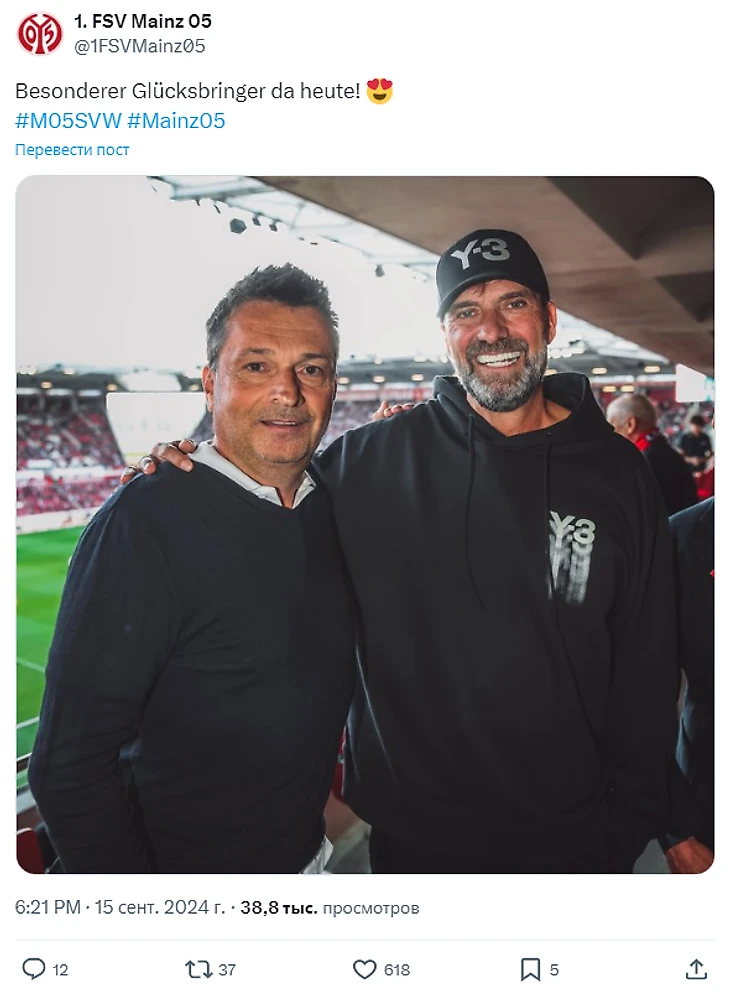Click the 6:21 PM timestamp
This screenshot has height=996, width=730.
pyautogui.click(x=47, y=908)
